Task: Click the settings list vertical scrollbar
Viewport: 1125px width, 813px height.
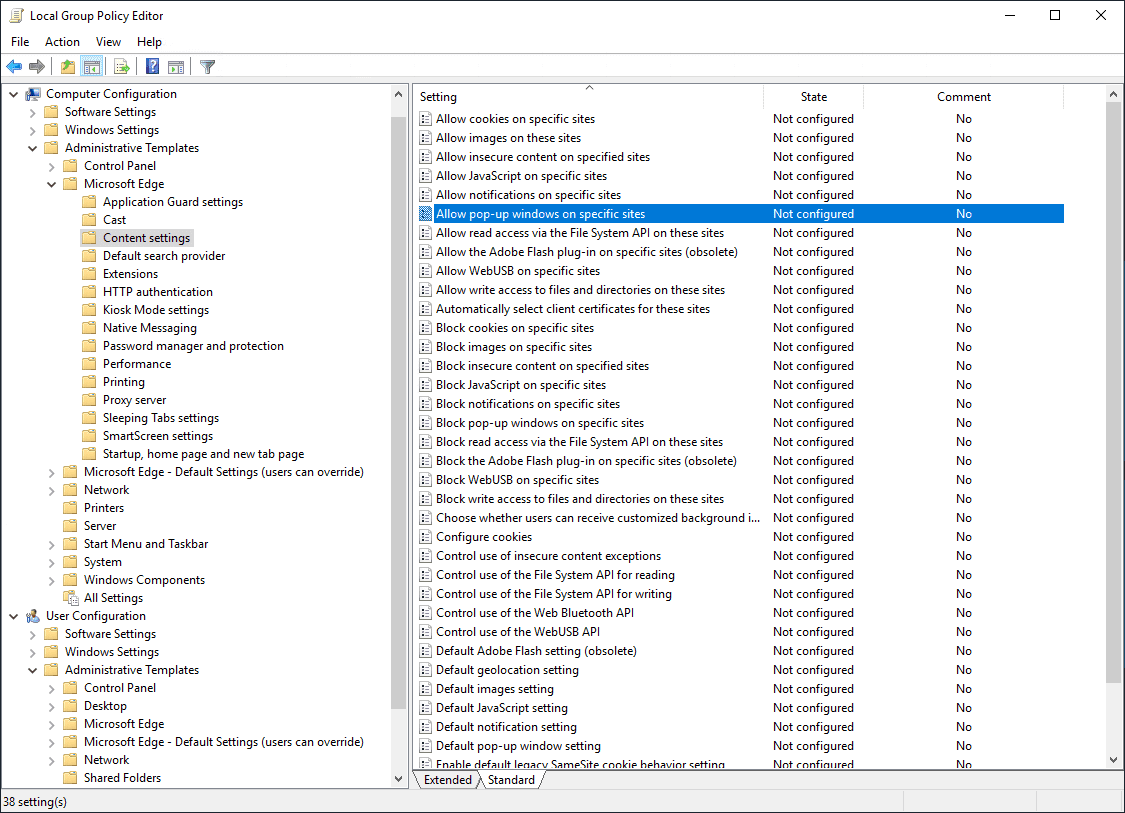Action: [x=1113, y=391]
